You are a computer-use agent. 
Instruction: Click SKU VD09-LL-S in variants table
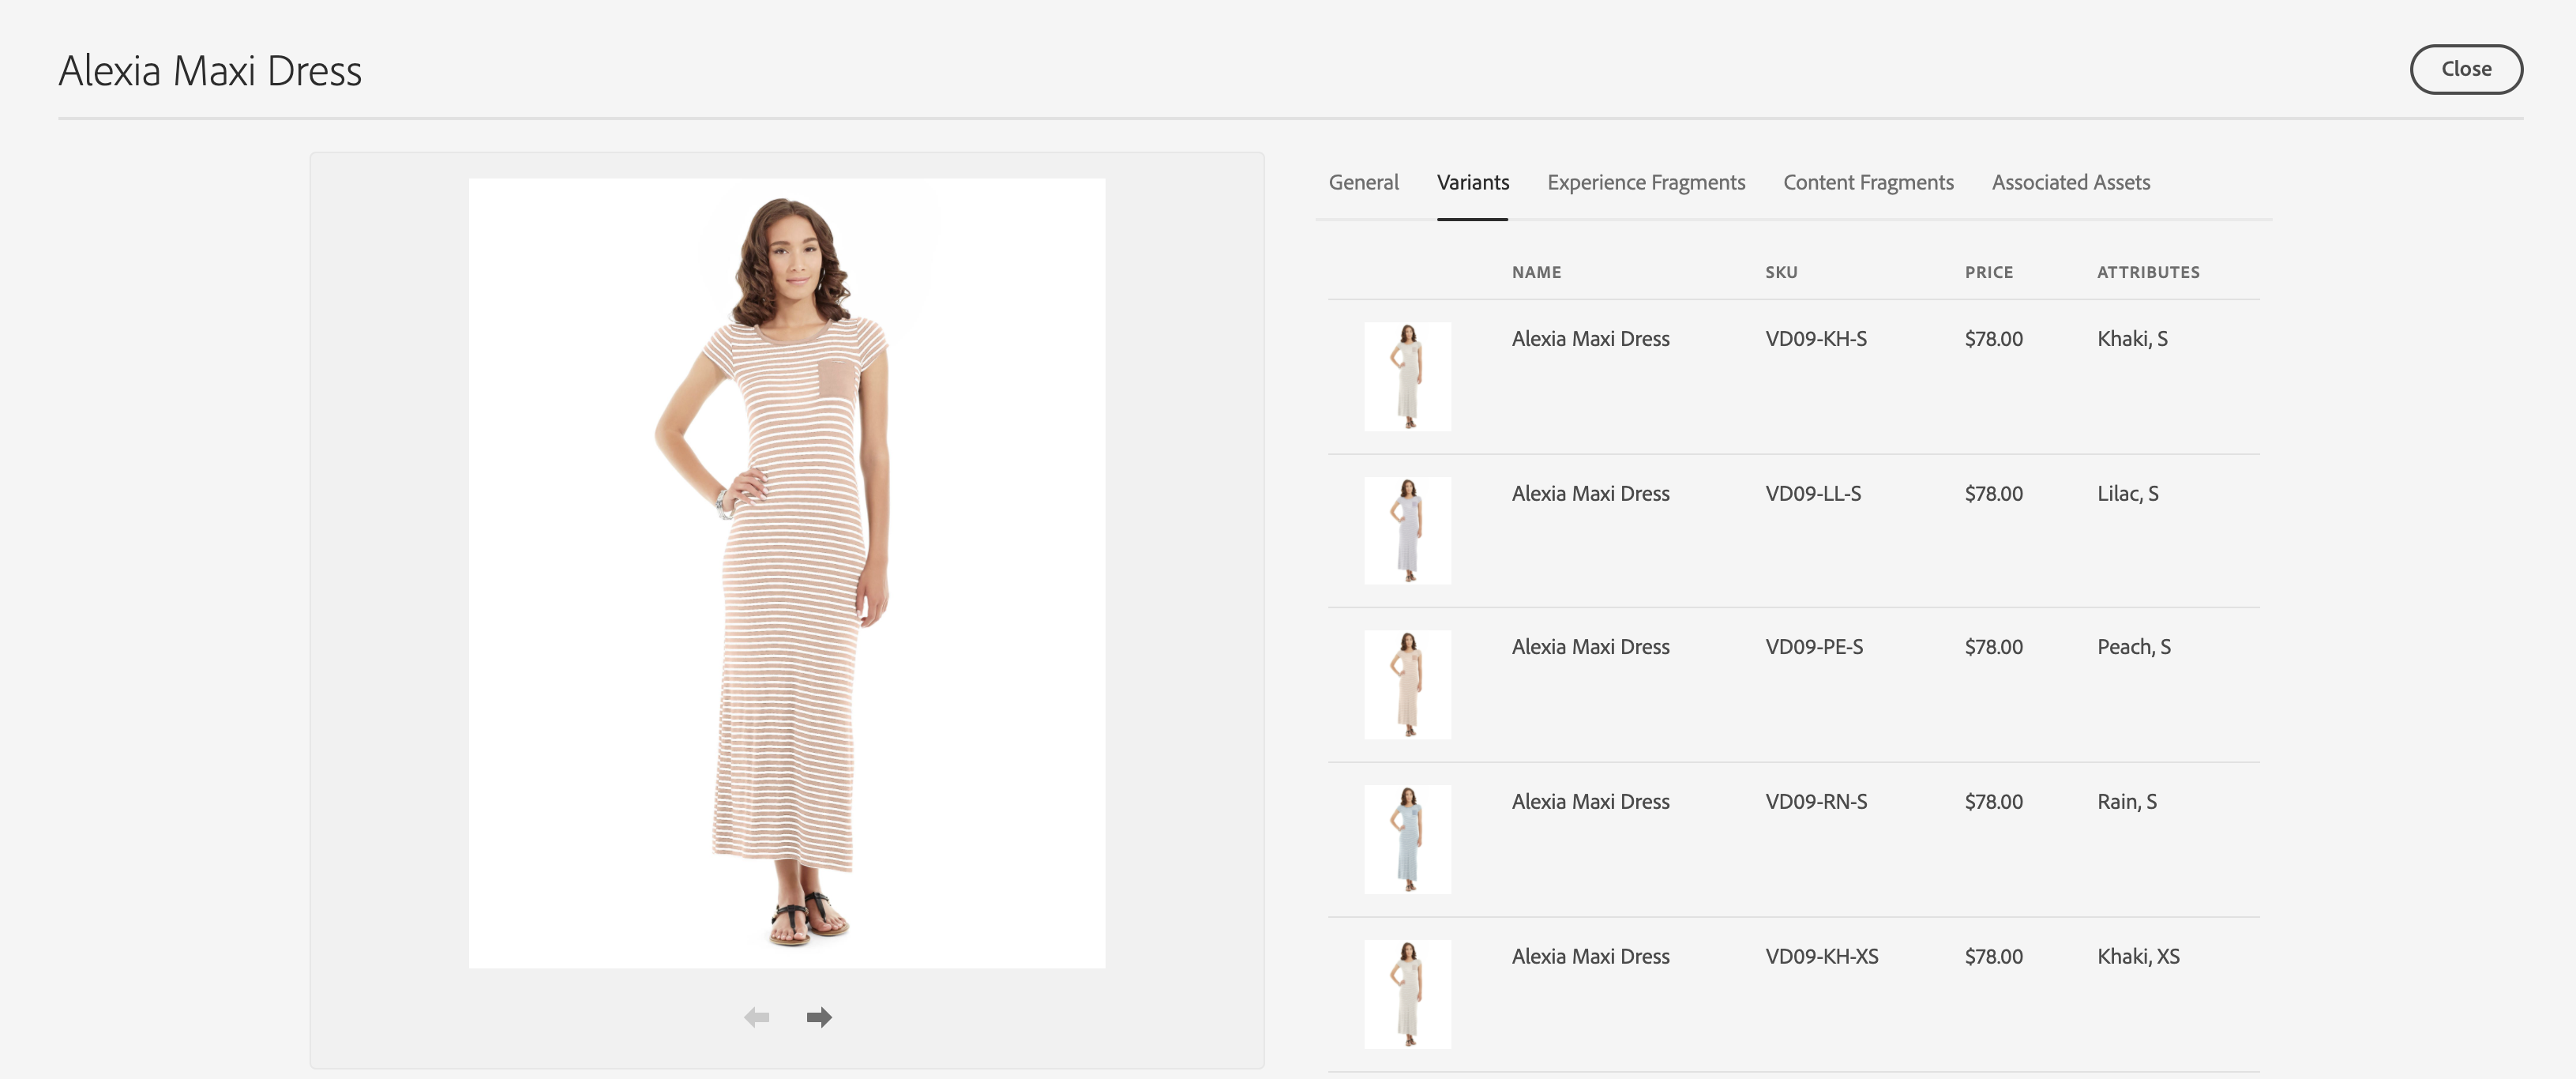pos(1812,494)
